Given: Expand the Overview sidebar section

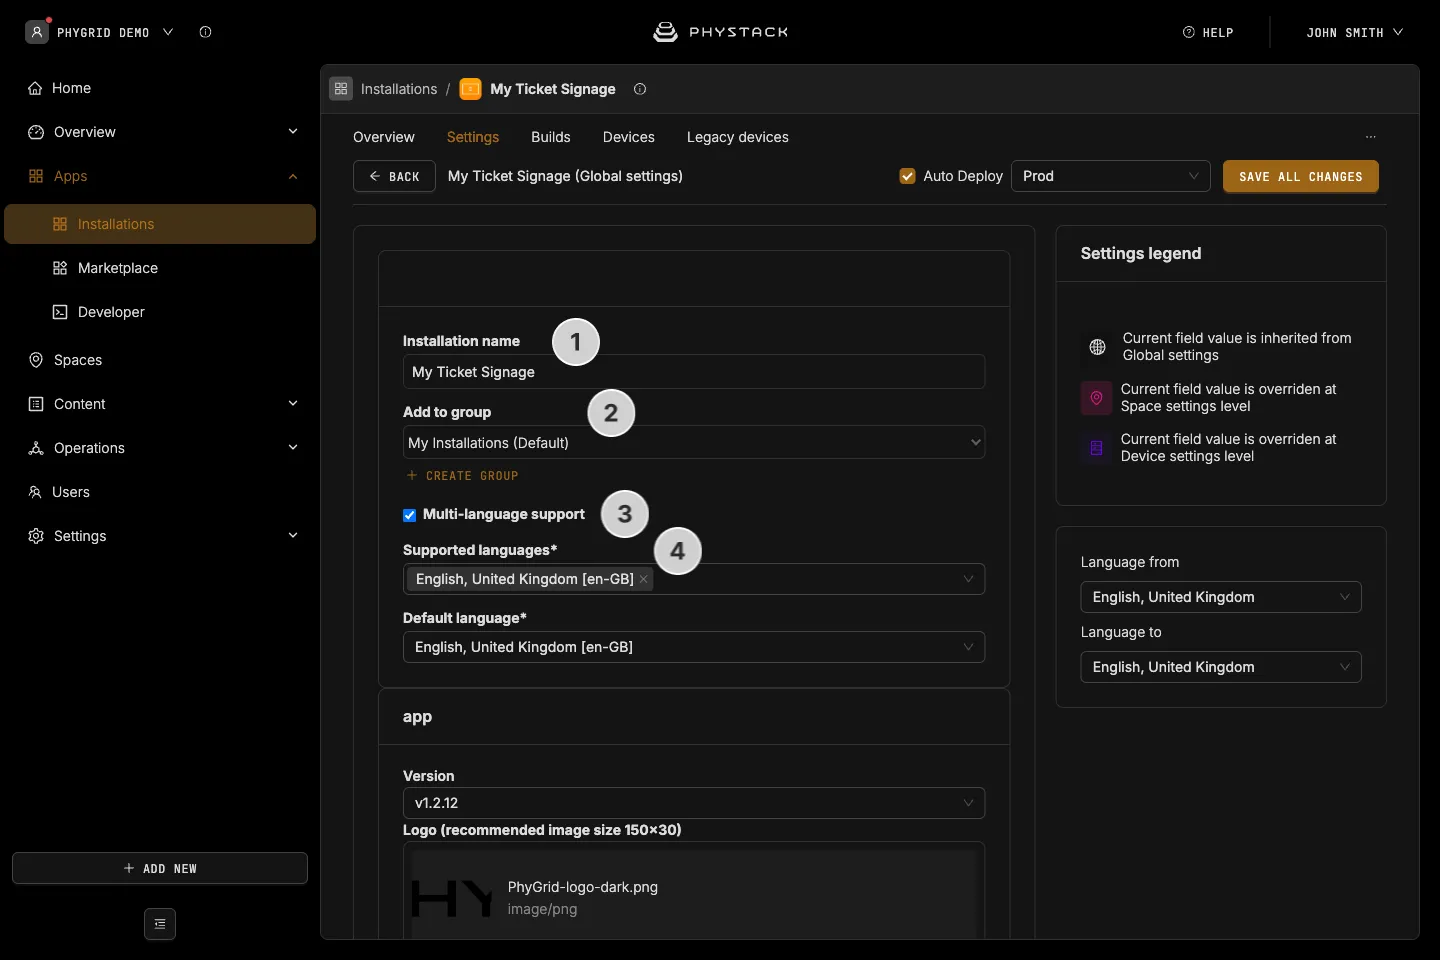Looking at the screenshot, I should pyautogui.click(x=160, y=132).
